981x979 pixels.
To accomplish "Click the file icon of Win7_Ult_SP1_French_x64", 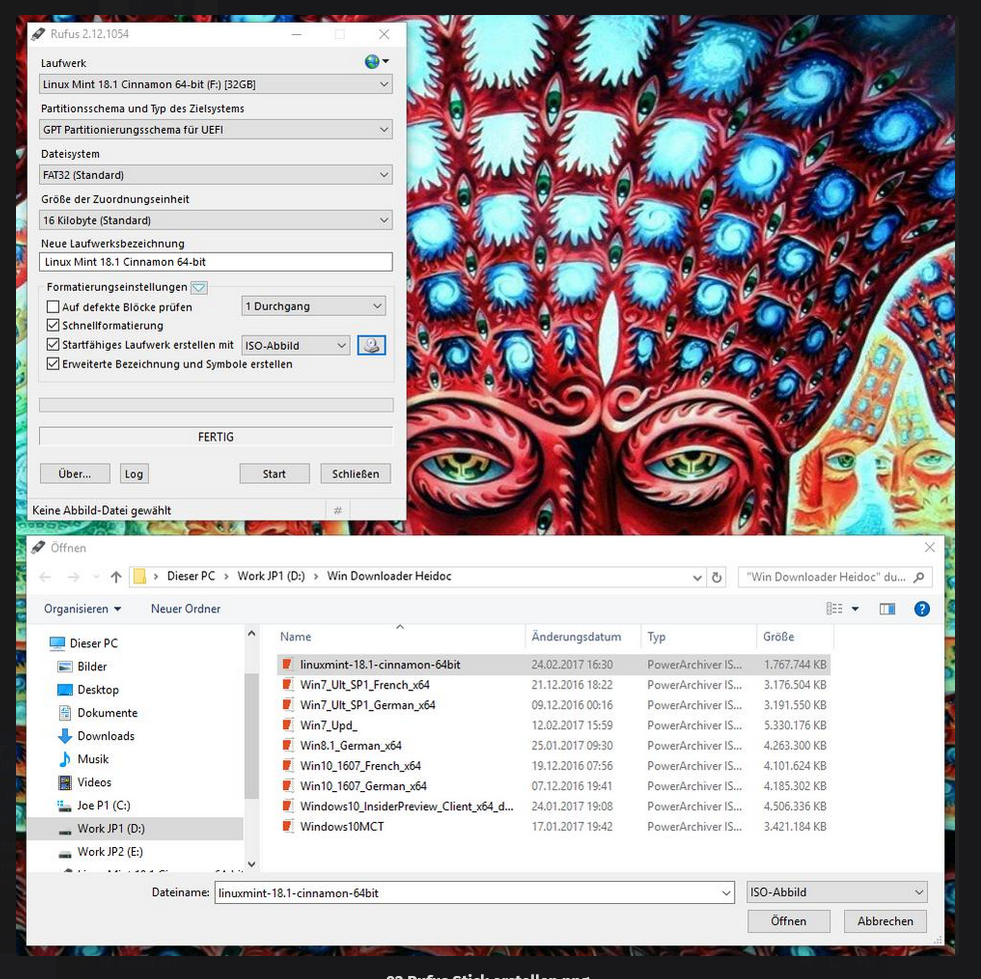I will [288, 684].
